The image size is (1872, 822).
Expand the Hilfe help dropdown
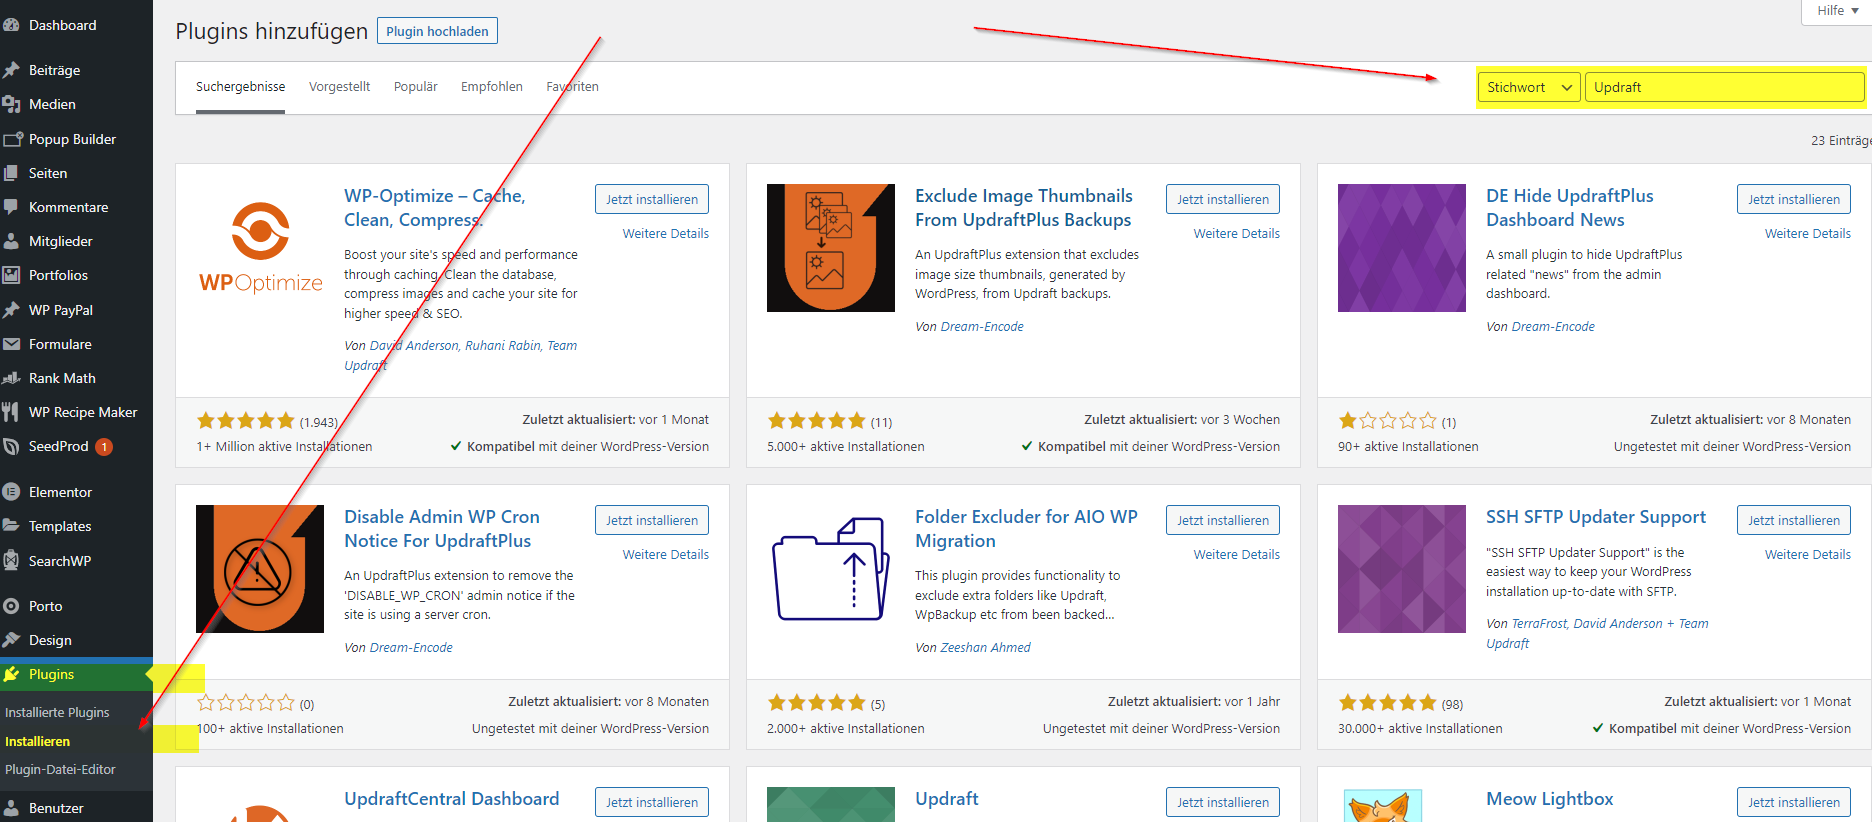[x=1838, y=11]
